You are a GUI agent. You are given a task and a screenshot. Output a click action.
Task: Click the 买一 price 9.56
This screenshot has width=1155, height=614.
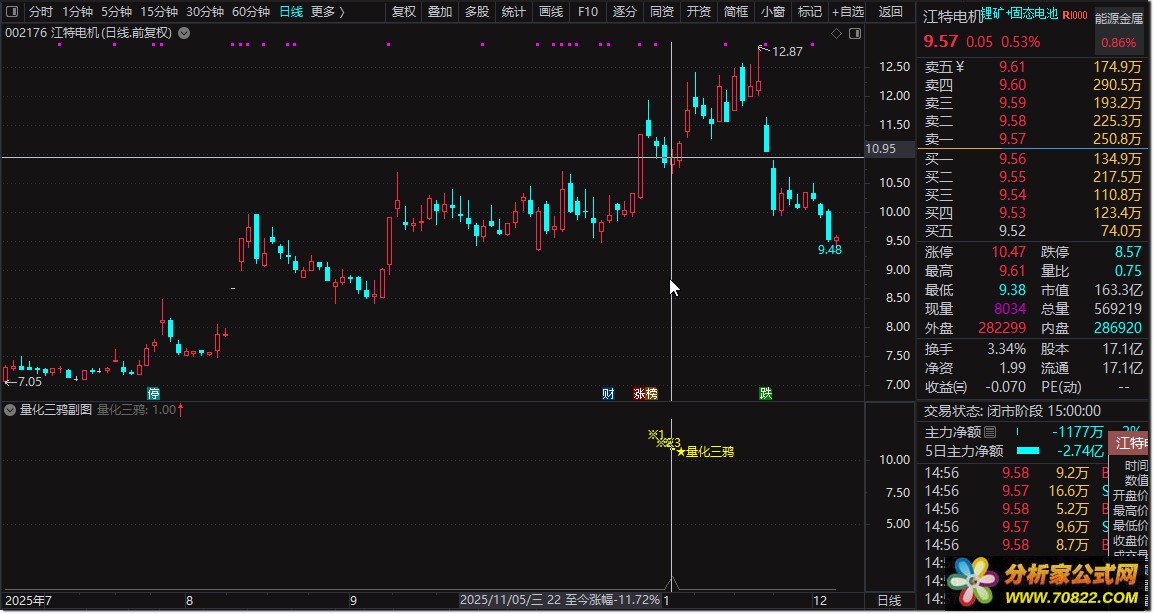coord(1012,159)
